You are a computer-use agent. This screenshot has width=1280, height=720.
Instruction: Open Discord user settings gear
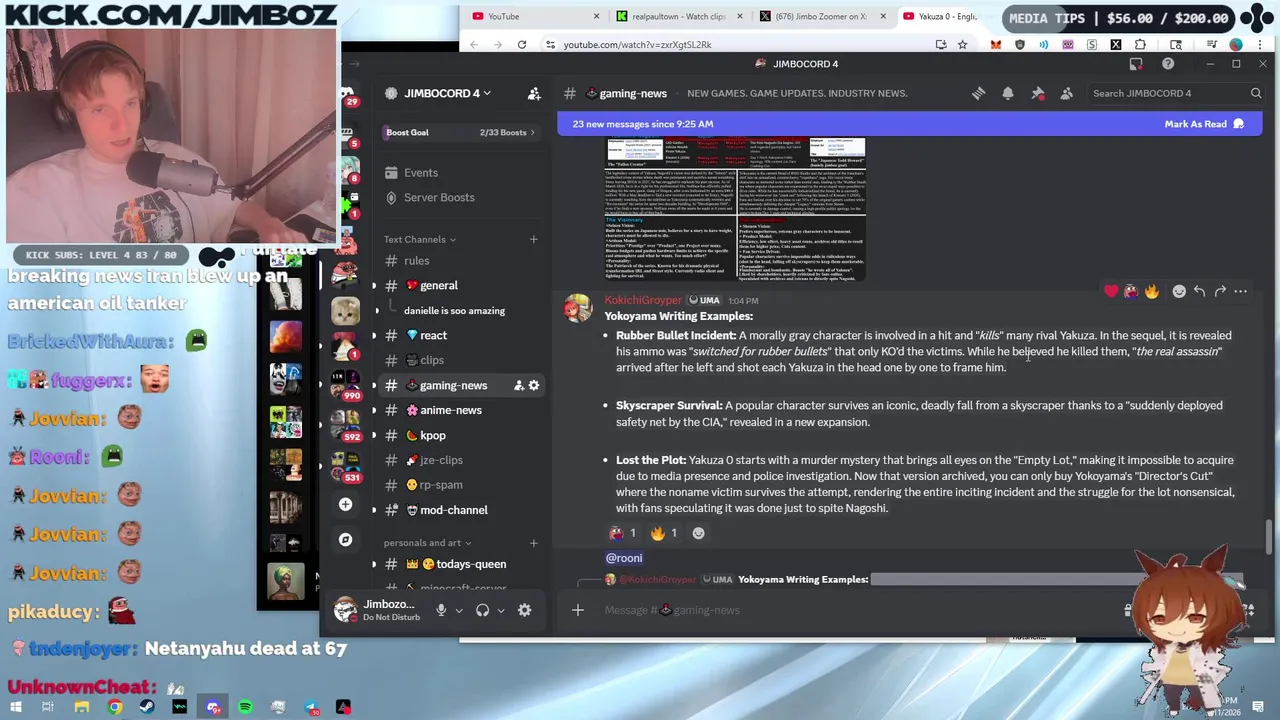[x=524, y=610]
